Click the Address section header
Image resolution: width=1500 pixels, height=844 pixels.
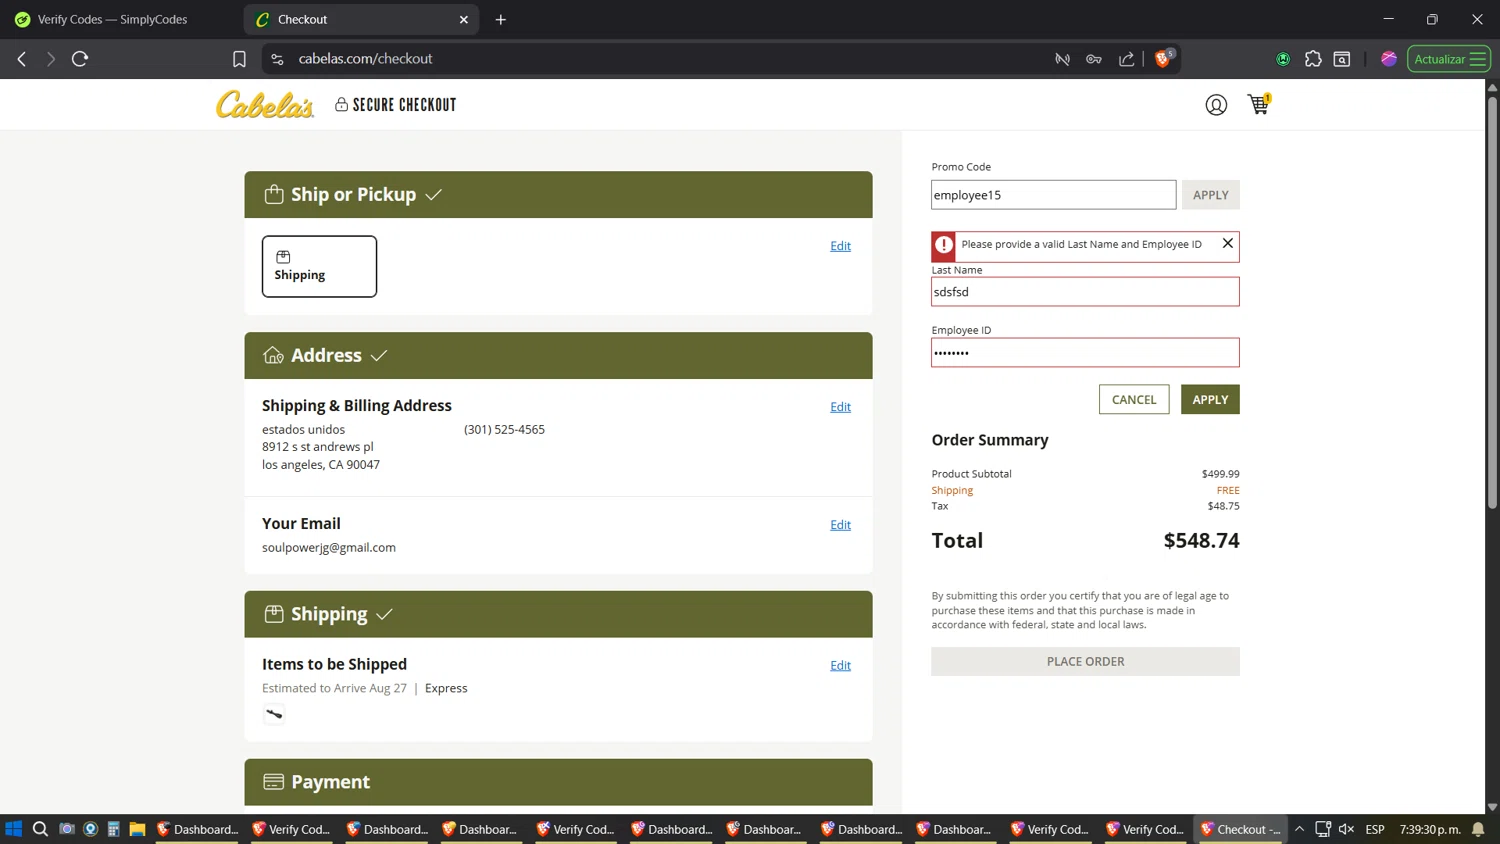[558, 355]
